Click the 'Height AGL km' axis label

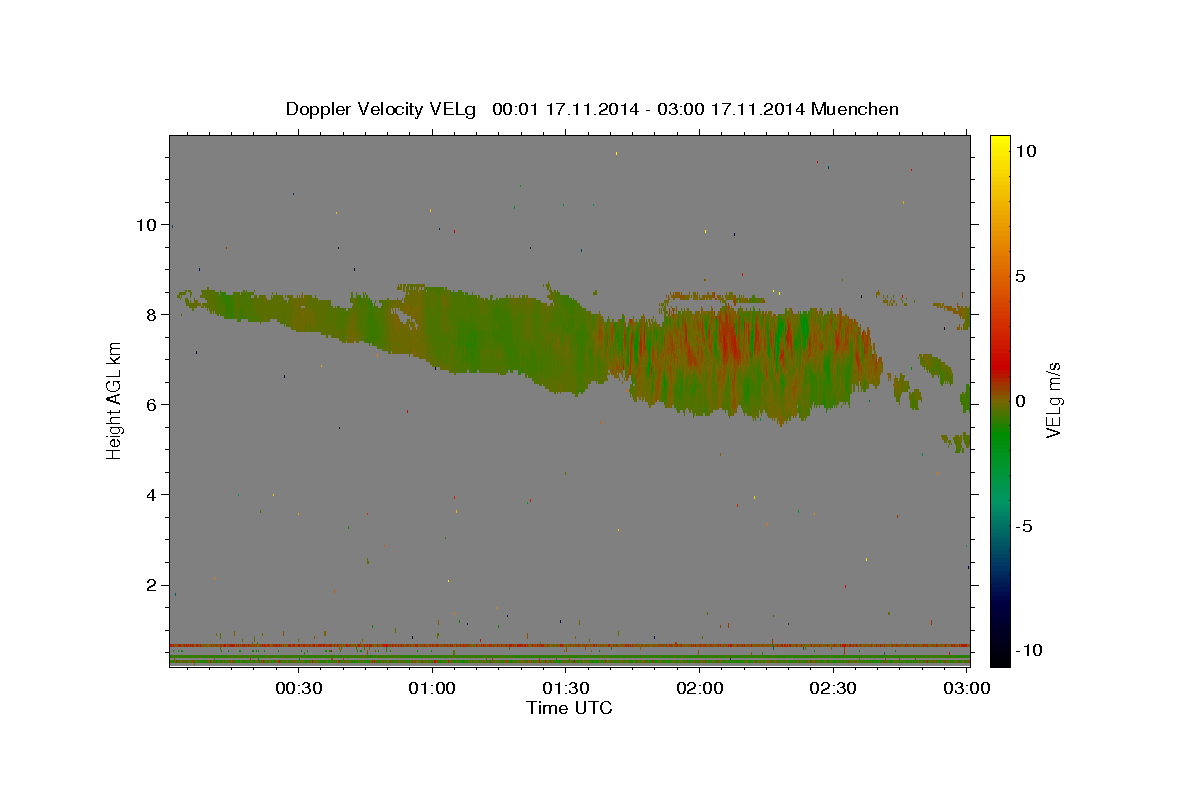tap(115, 400)
